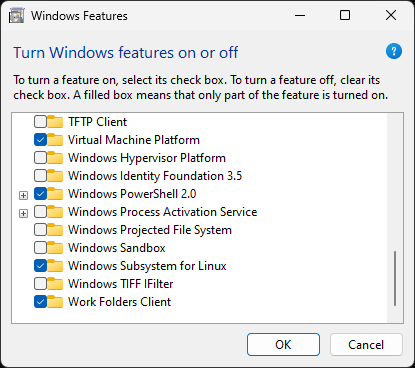Check the Windows Hypervisor Platform box

point(40,158)
